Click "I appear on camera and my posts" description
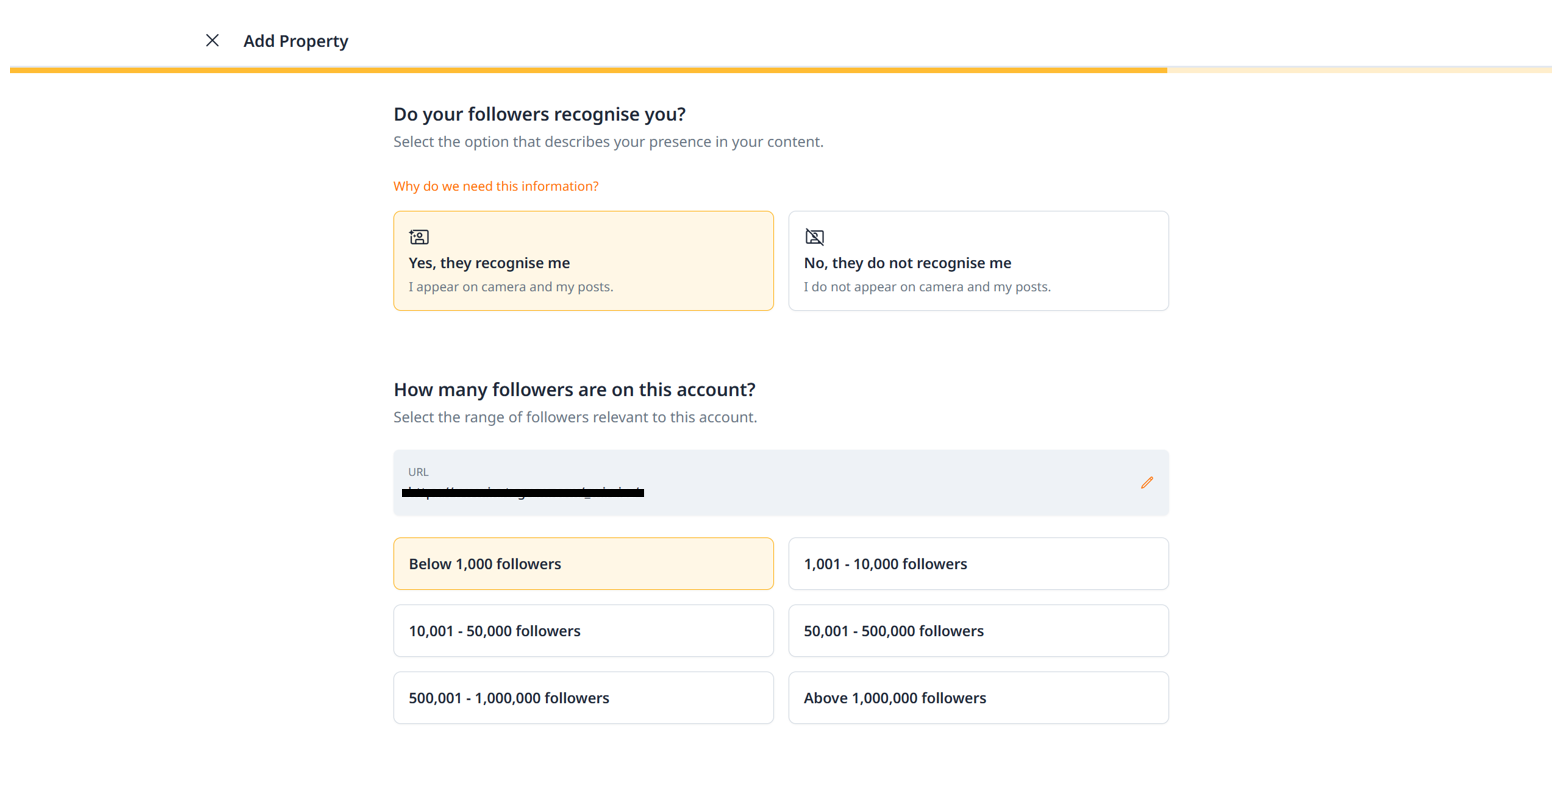The image size is (1566, 792). point(511,287)
